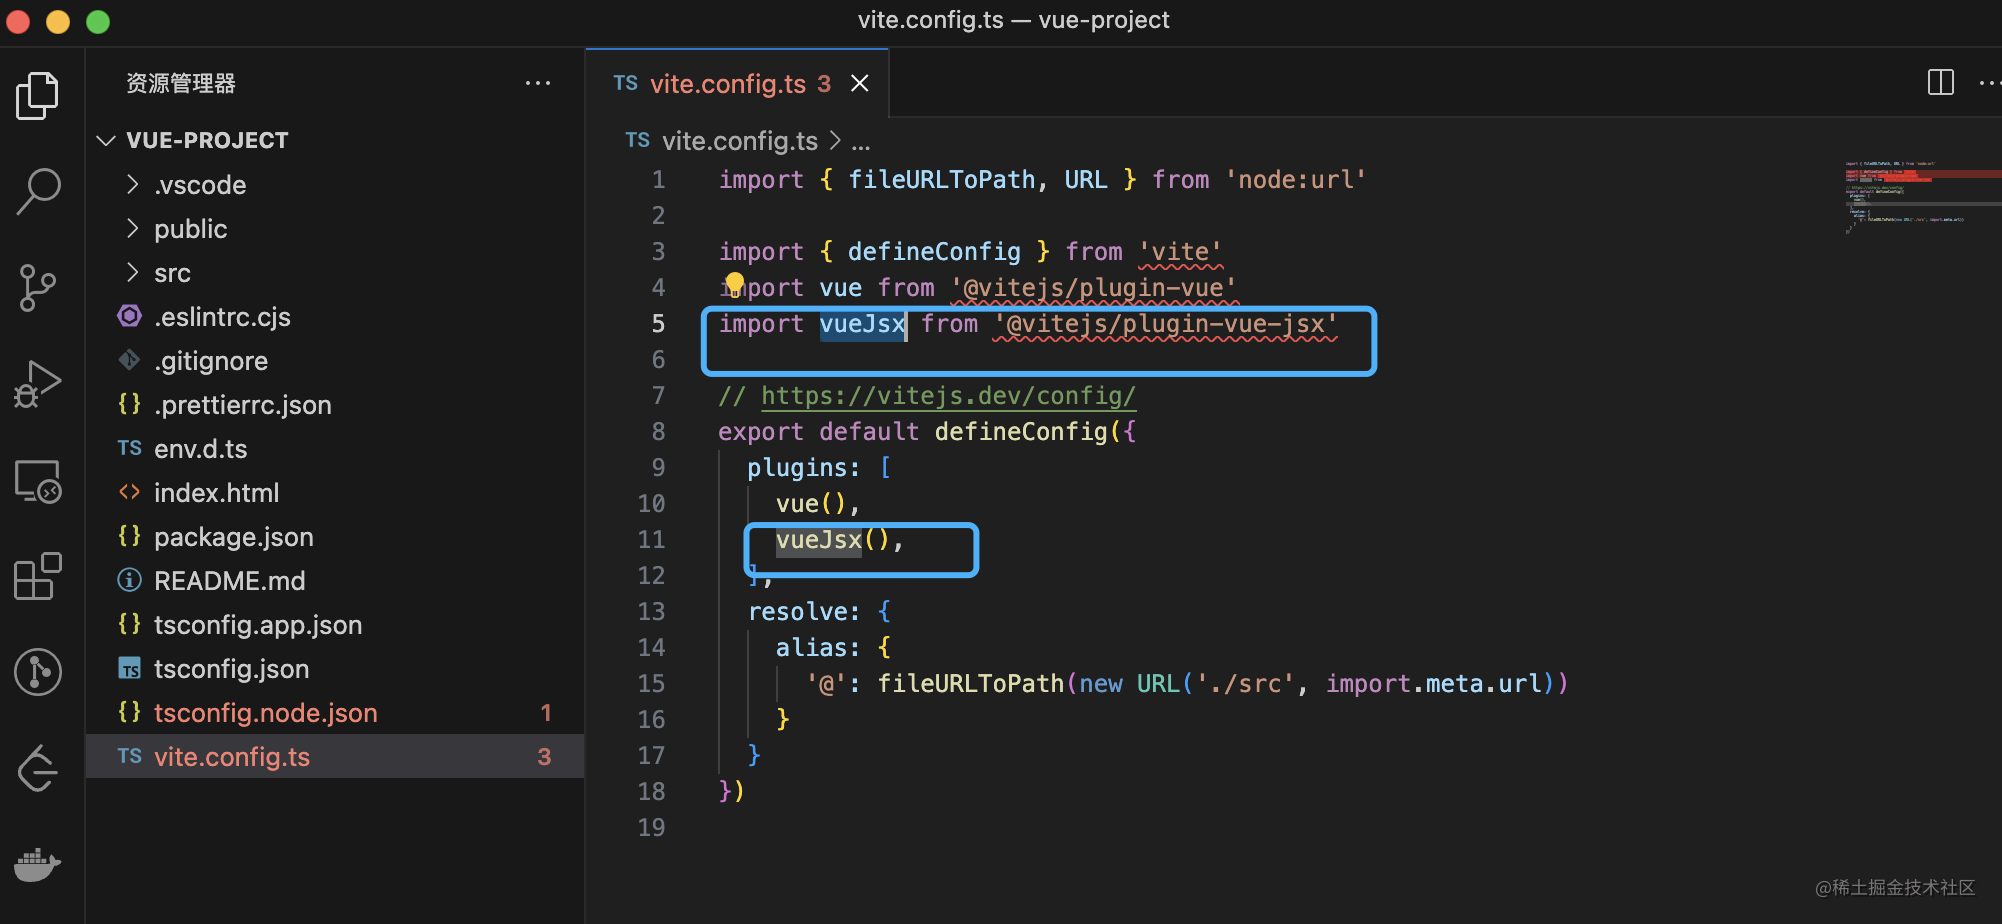Click line number 5 in gutter

[x=658, y=324]
